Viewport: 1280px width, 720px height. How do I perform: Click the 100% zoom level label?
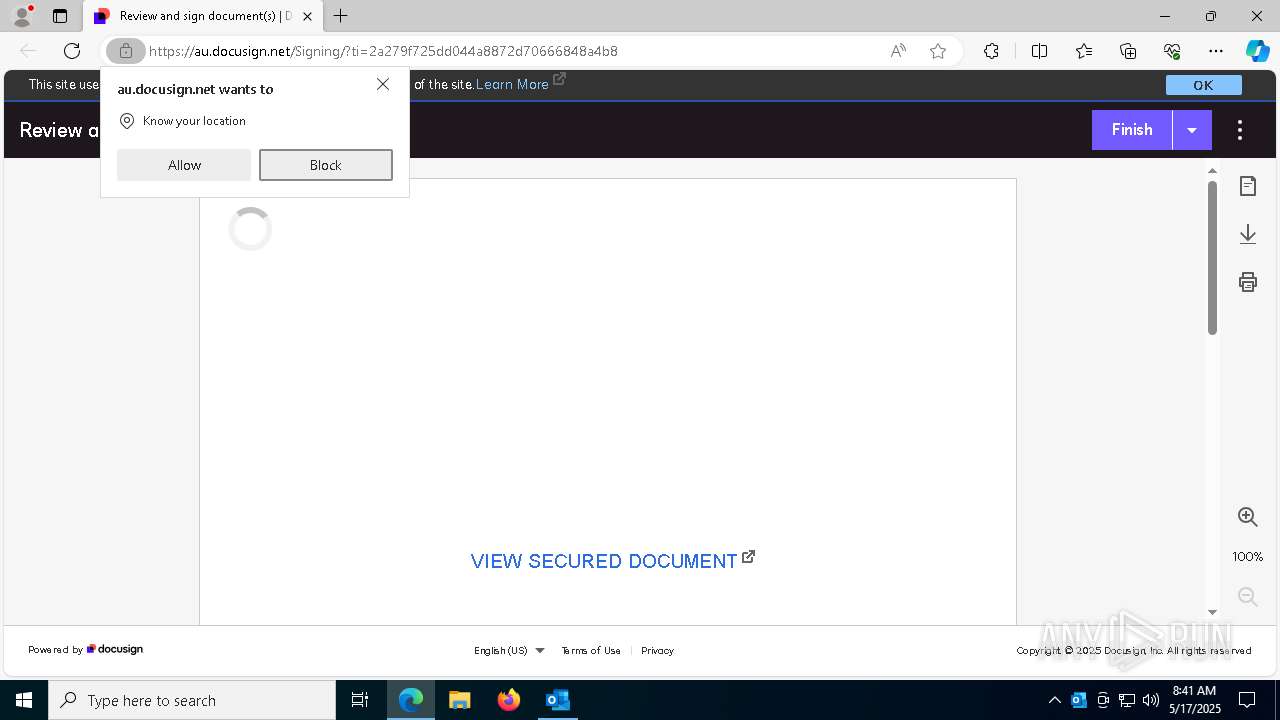[x=1248, y=557]
